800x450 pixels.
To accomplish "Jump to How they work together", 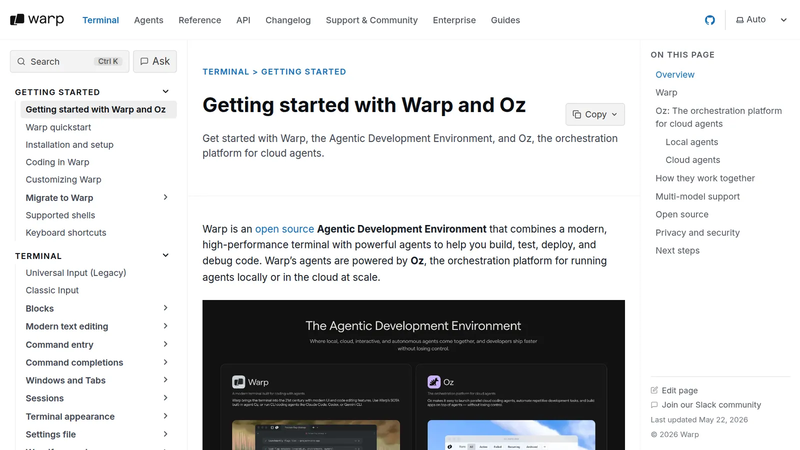I will point(705,178).
